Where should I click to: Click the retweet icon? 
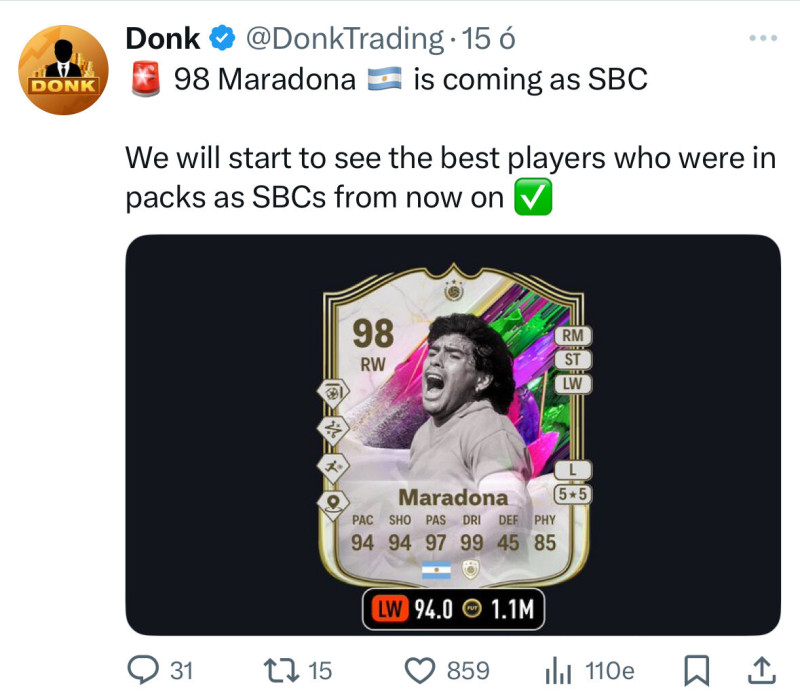[x=281, y=670]
